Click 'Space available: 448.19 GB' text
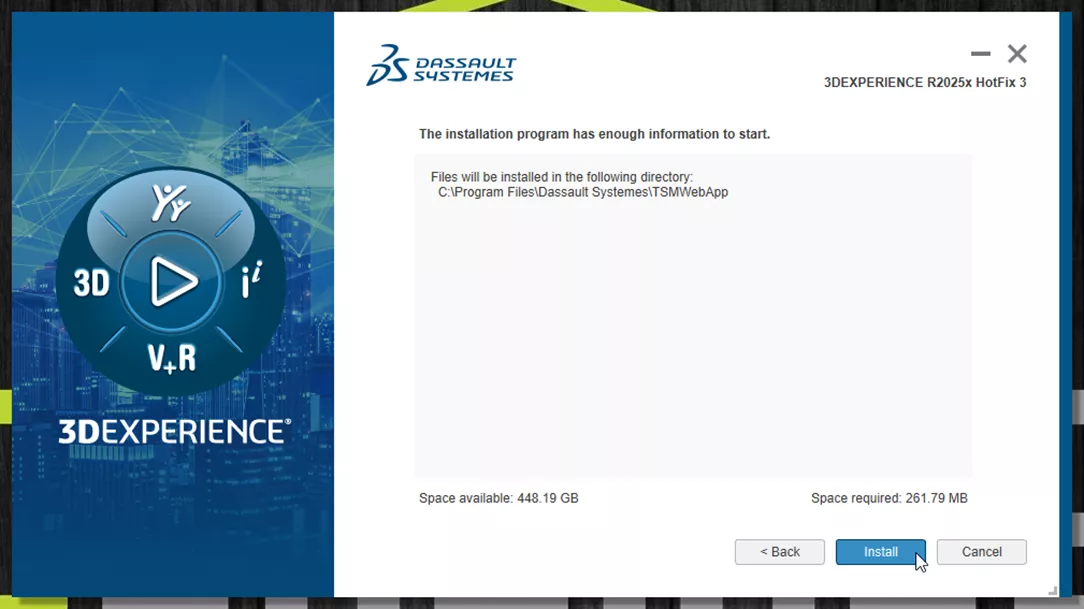Screen dimensions: 1084x609 498,498
